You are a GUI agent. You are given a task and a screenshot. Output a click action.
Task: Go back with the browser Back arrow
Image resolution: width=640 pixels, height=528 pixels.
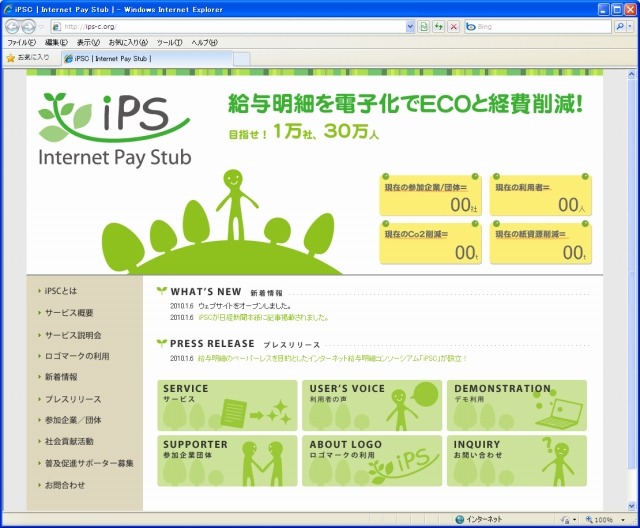pos(12,27)
